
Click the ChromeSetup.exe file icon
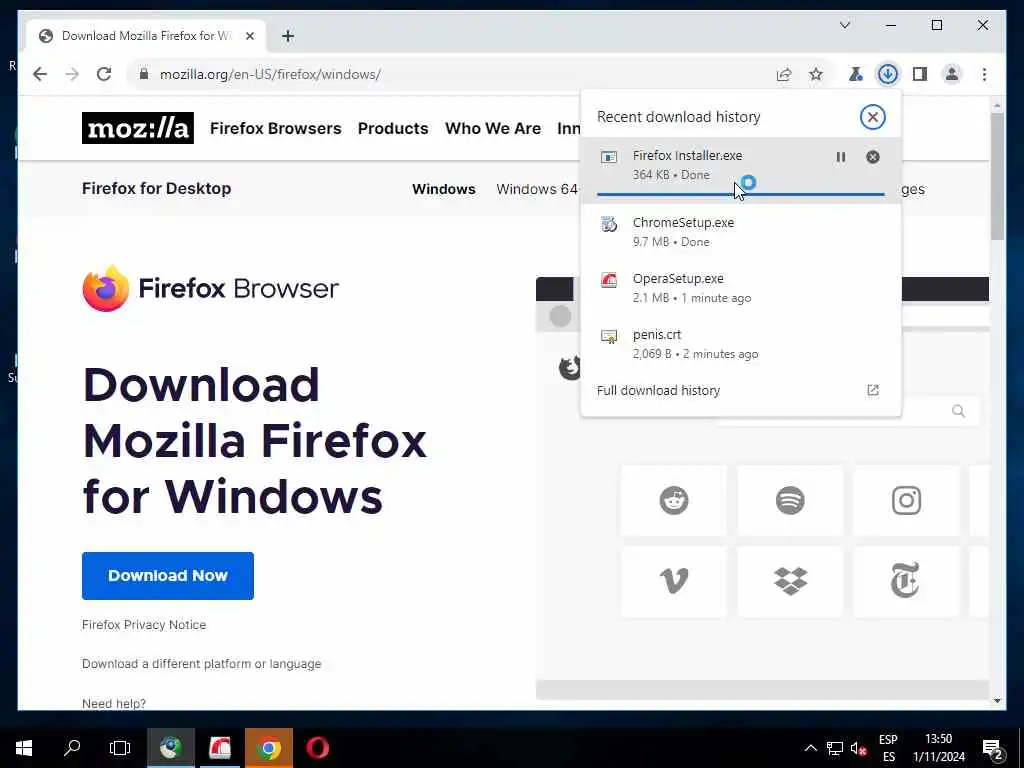[609, 225]
